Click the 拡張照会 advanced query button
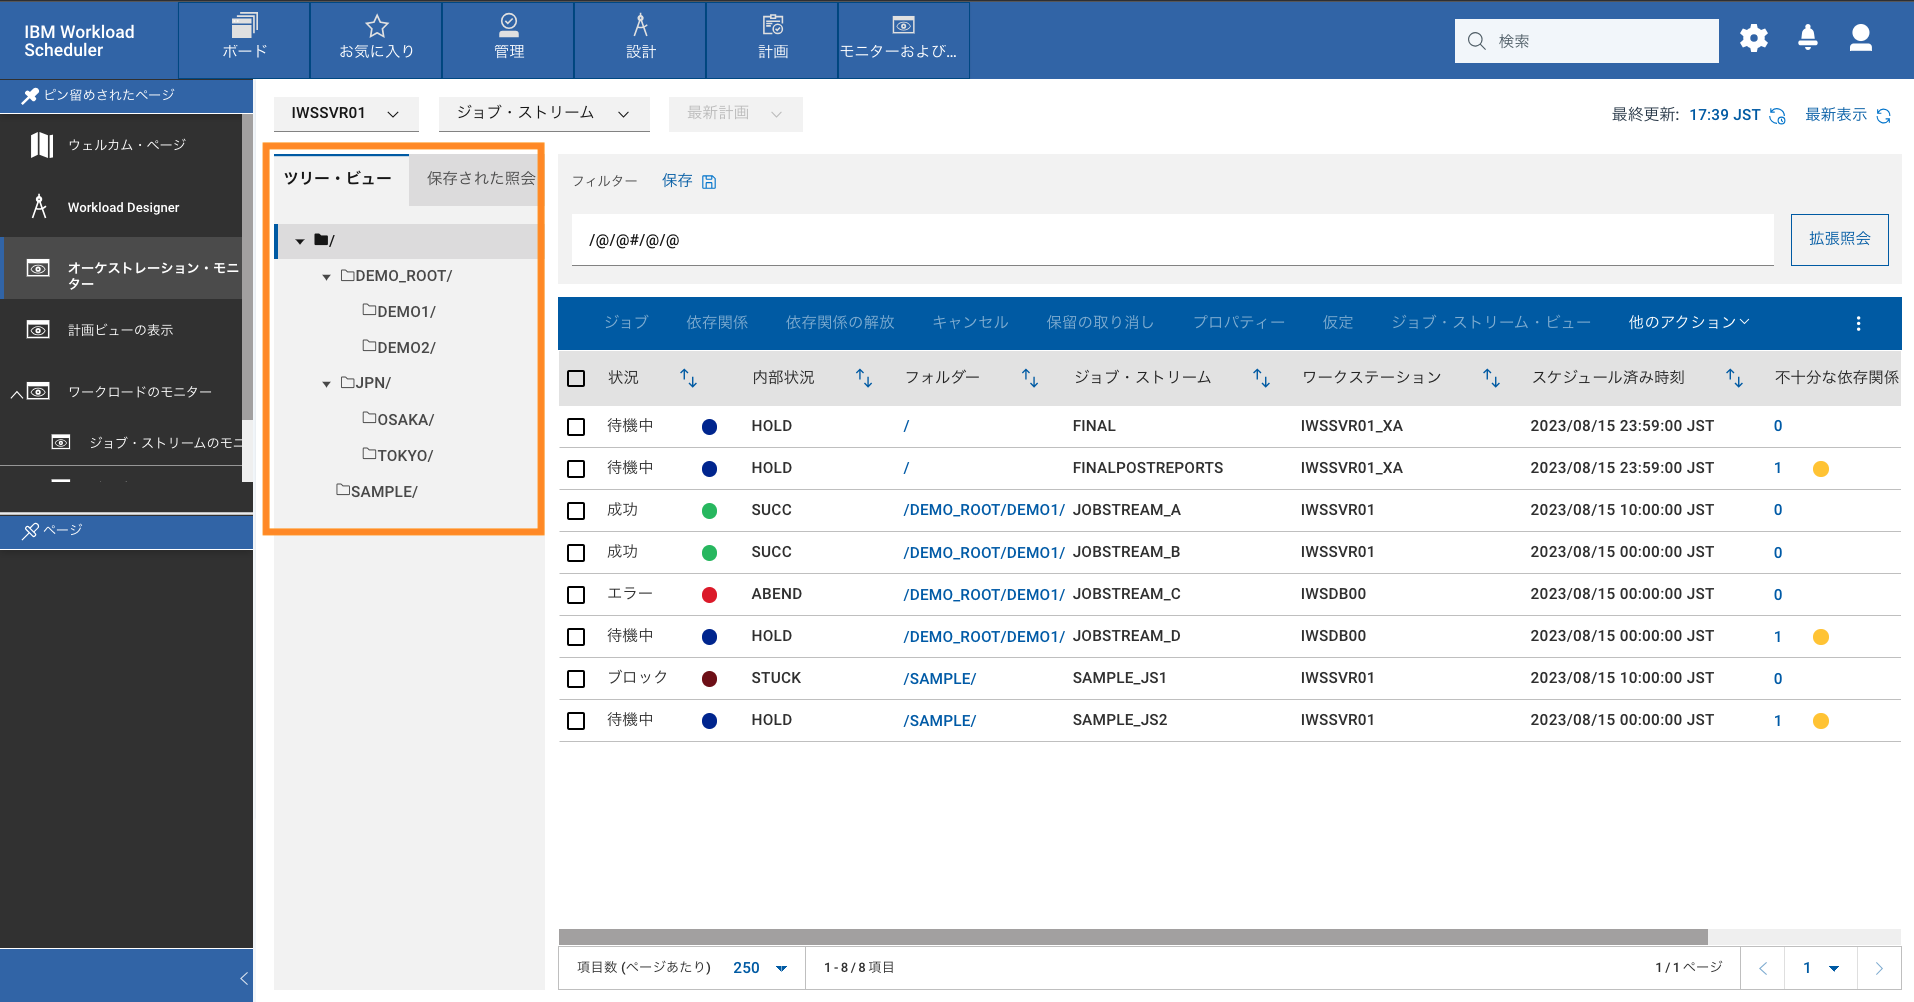This screenshot has height=1002, width=1914. point(1839,240)
